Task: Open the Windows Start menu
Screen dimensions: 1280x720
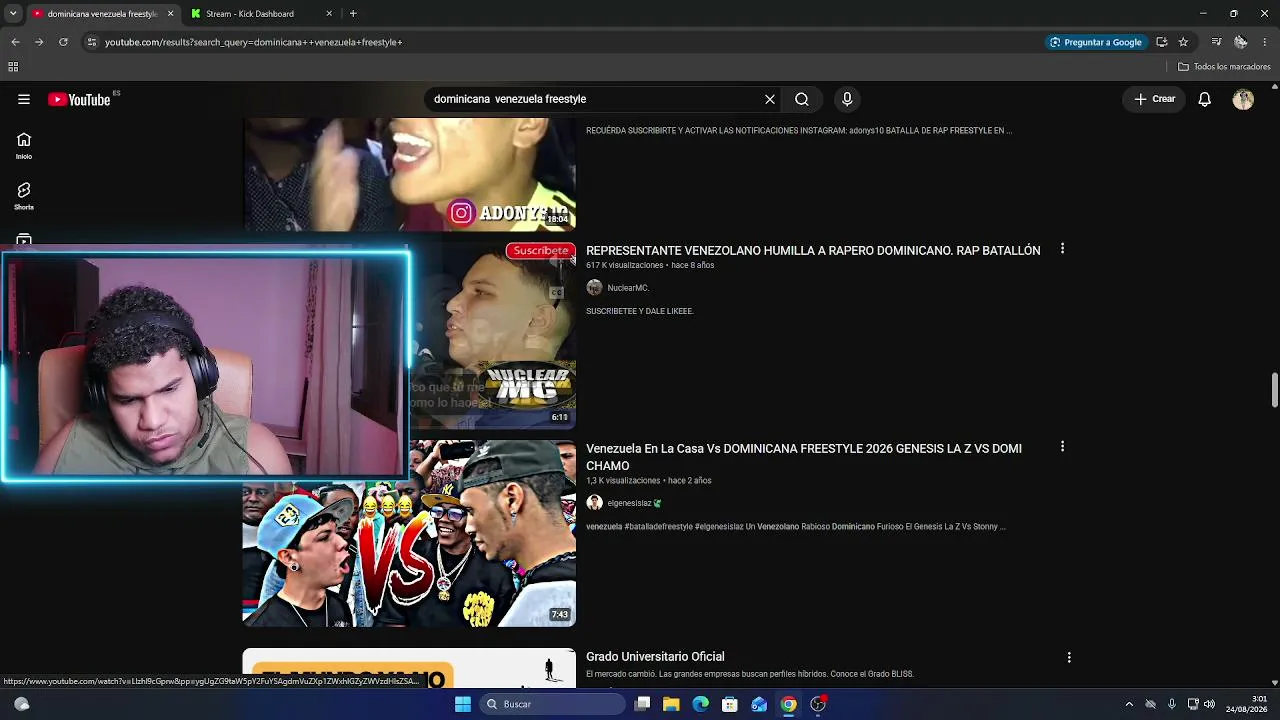Action: coord(462,704)
